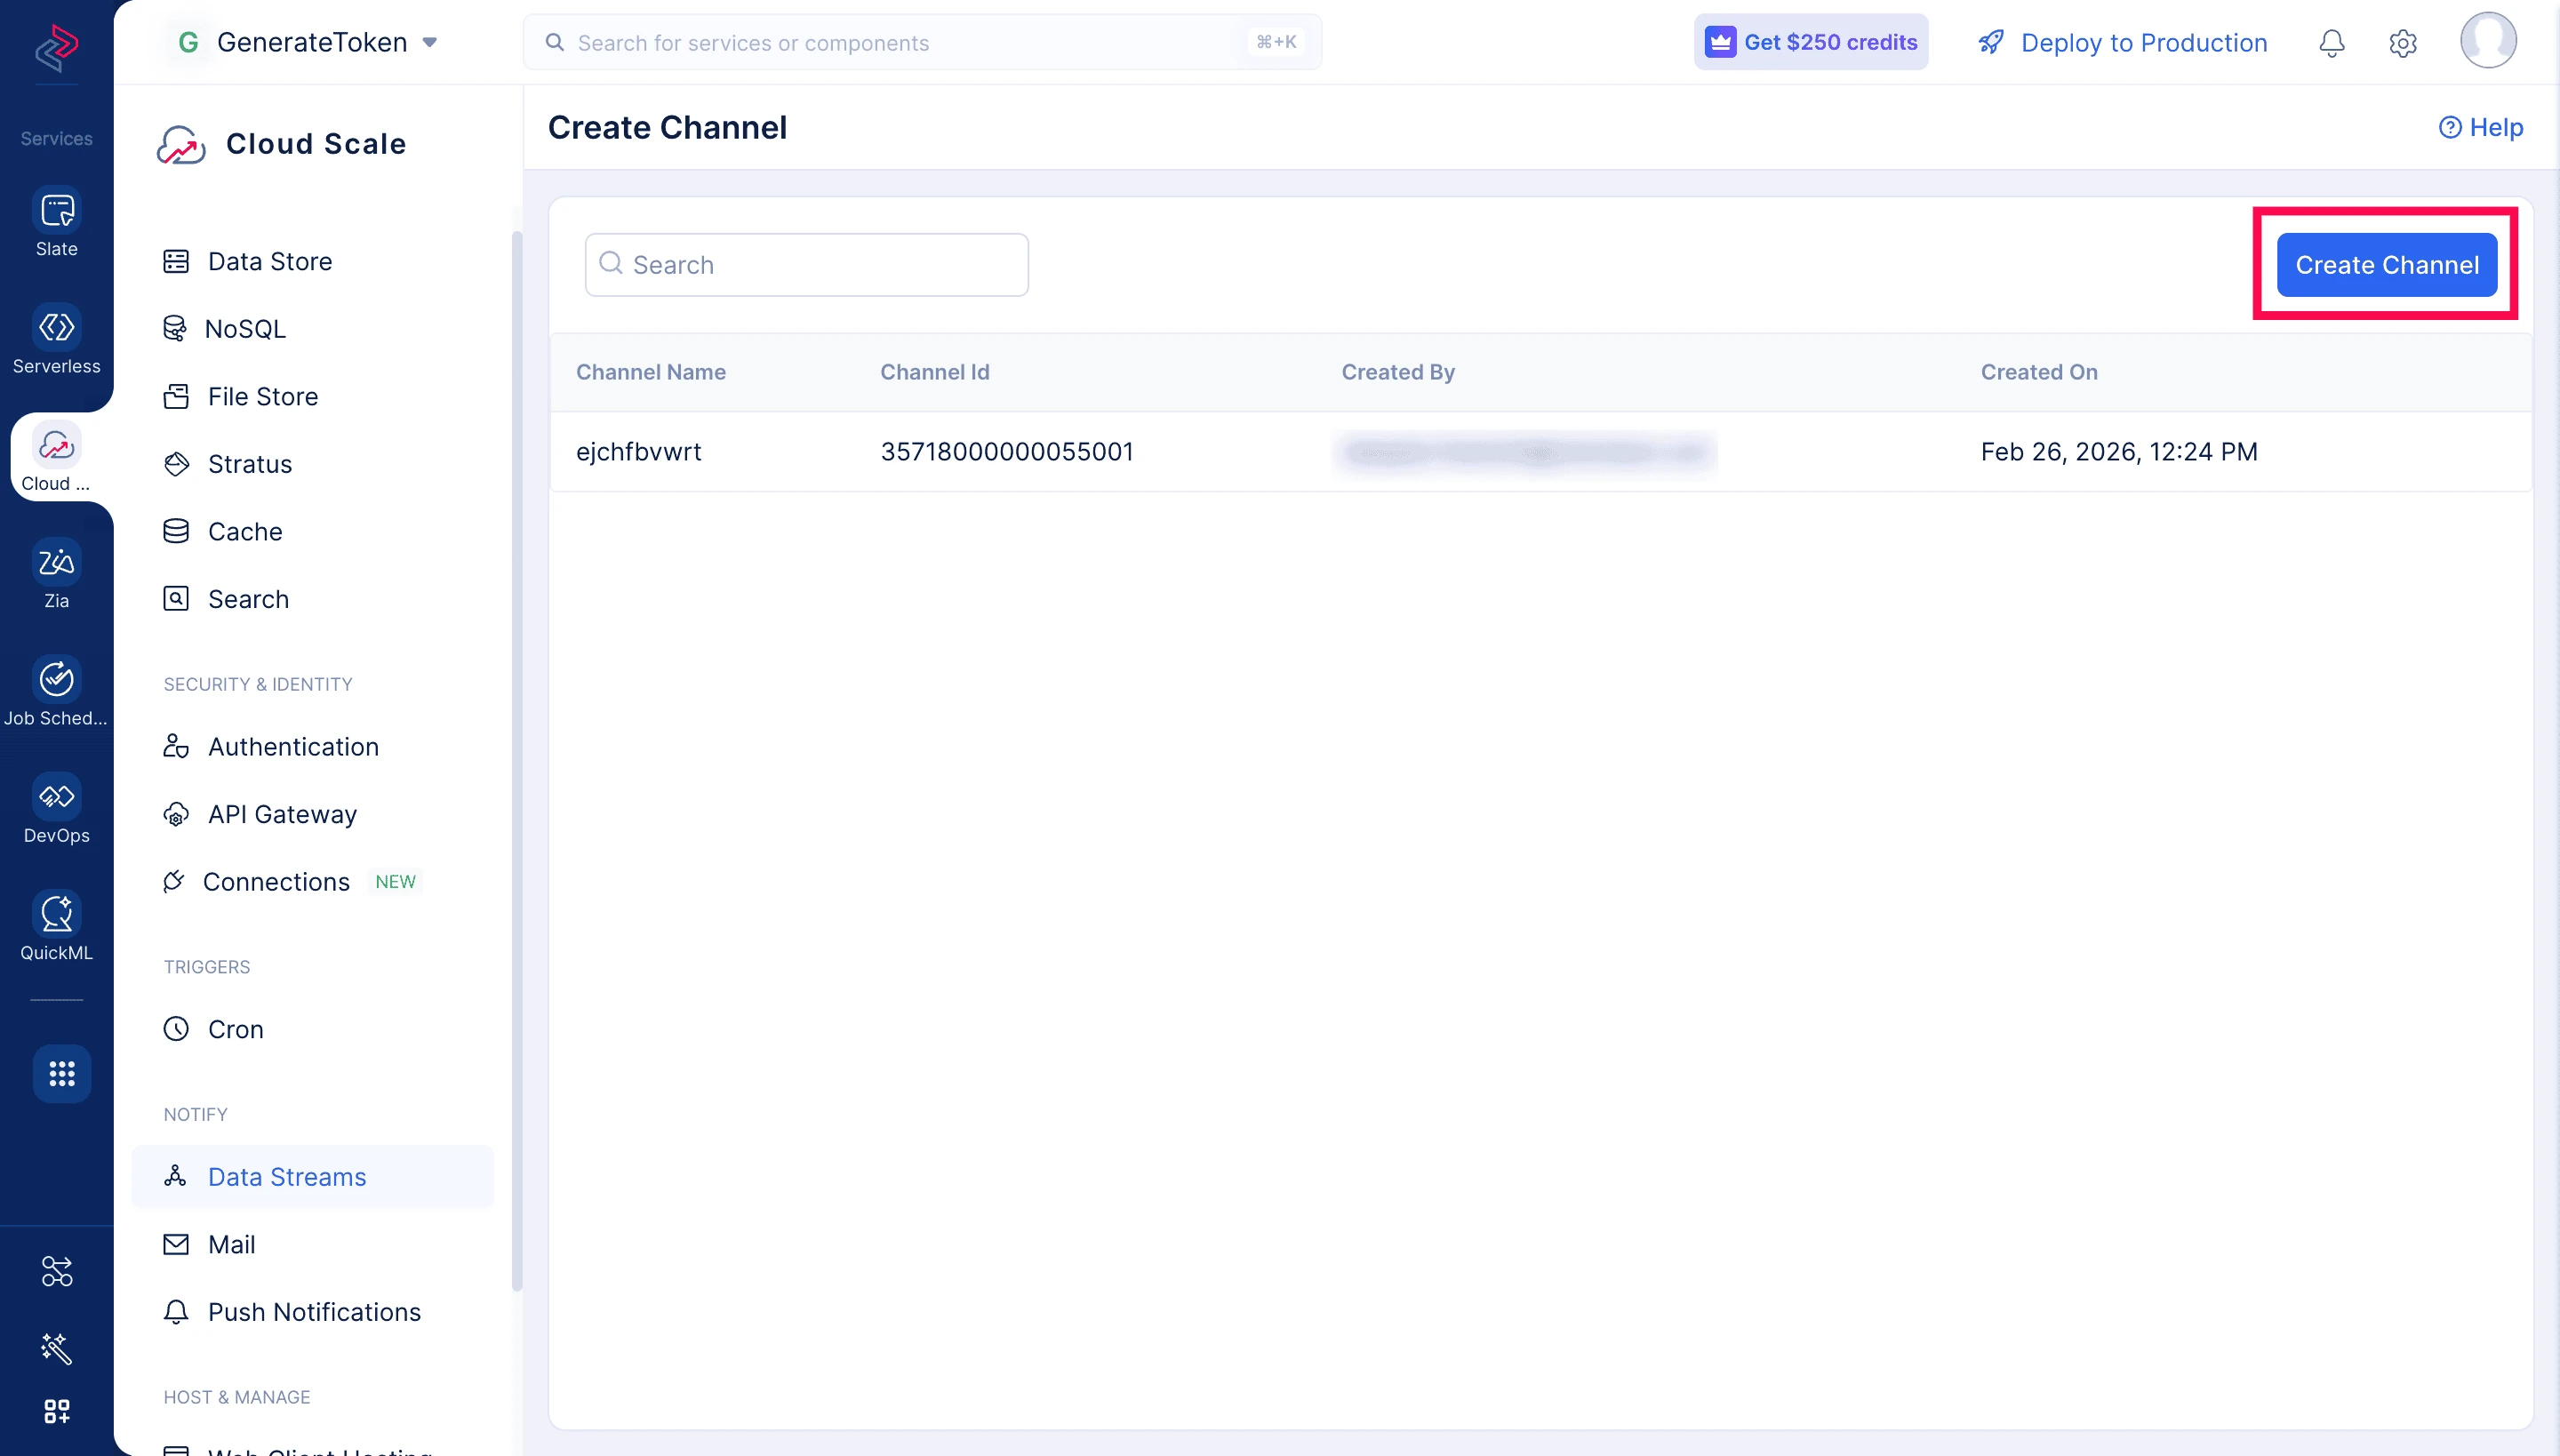Viewport: 2560px width, 1456px height.
Task: Open the Job Scheduling service
Action: [x=56, y=692]
